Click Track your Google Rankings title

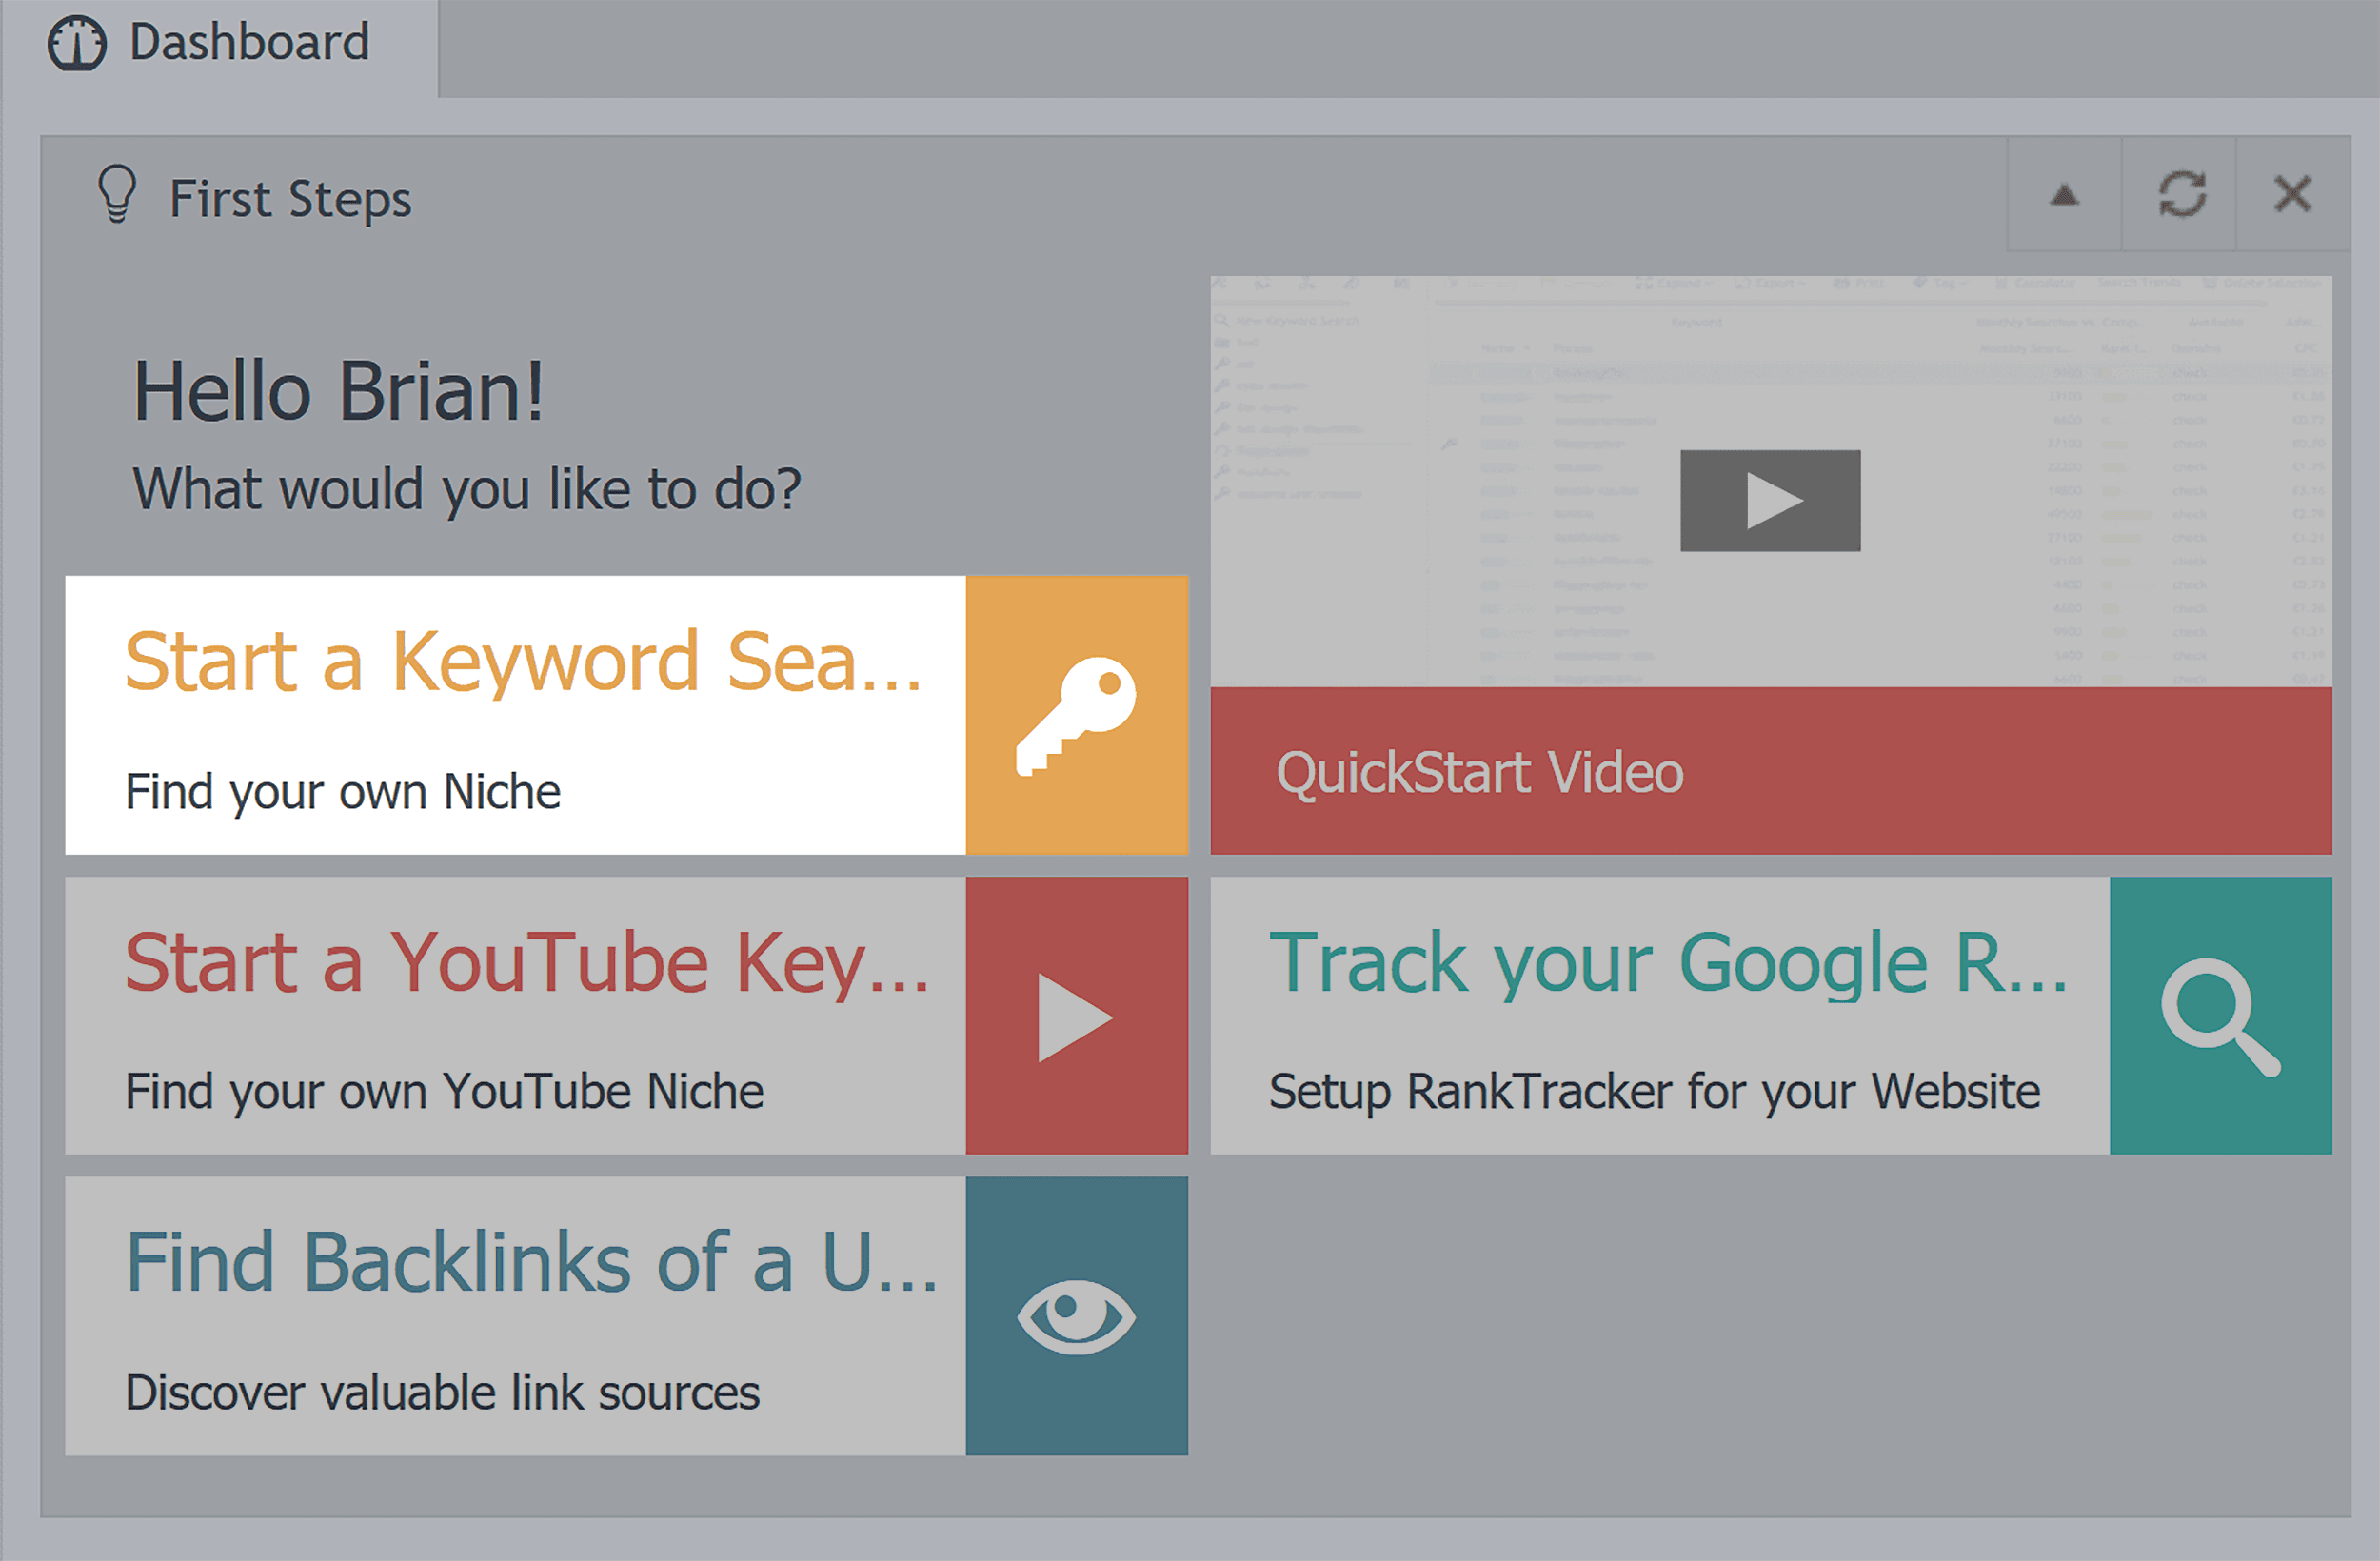[1667, 963]
